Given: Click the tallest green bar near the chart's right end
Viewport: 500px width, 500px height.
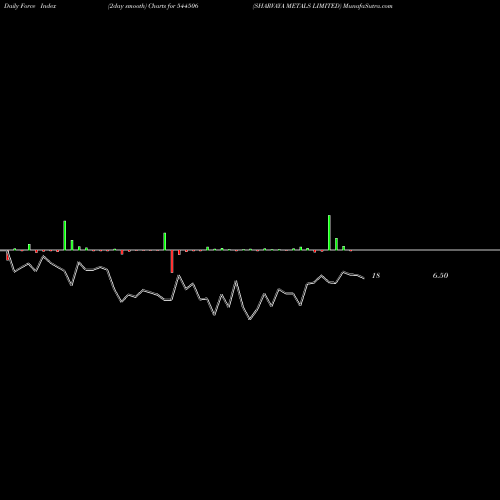Looking at the screenshot, I should (329, 232).
